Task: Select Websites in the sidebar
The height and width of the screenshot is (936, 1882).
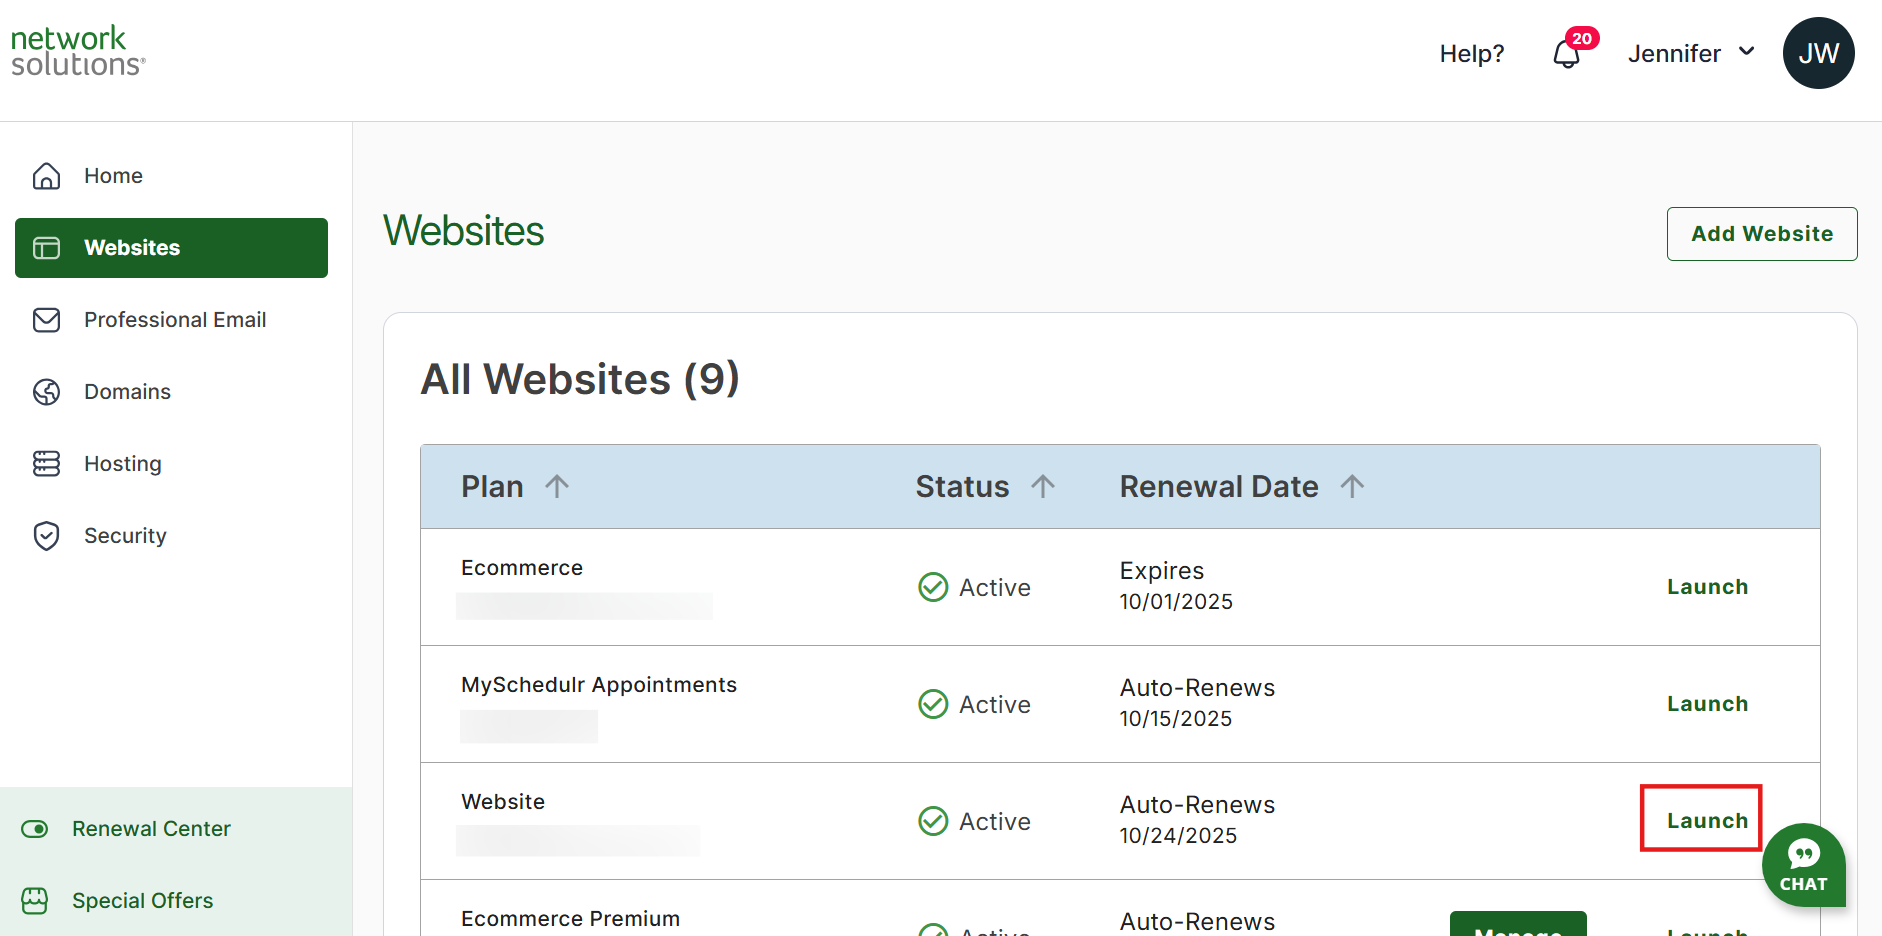Action: (x=171, y=248)
